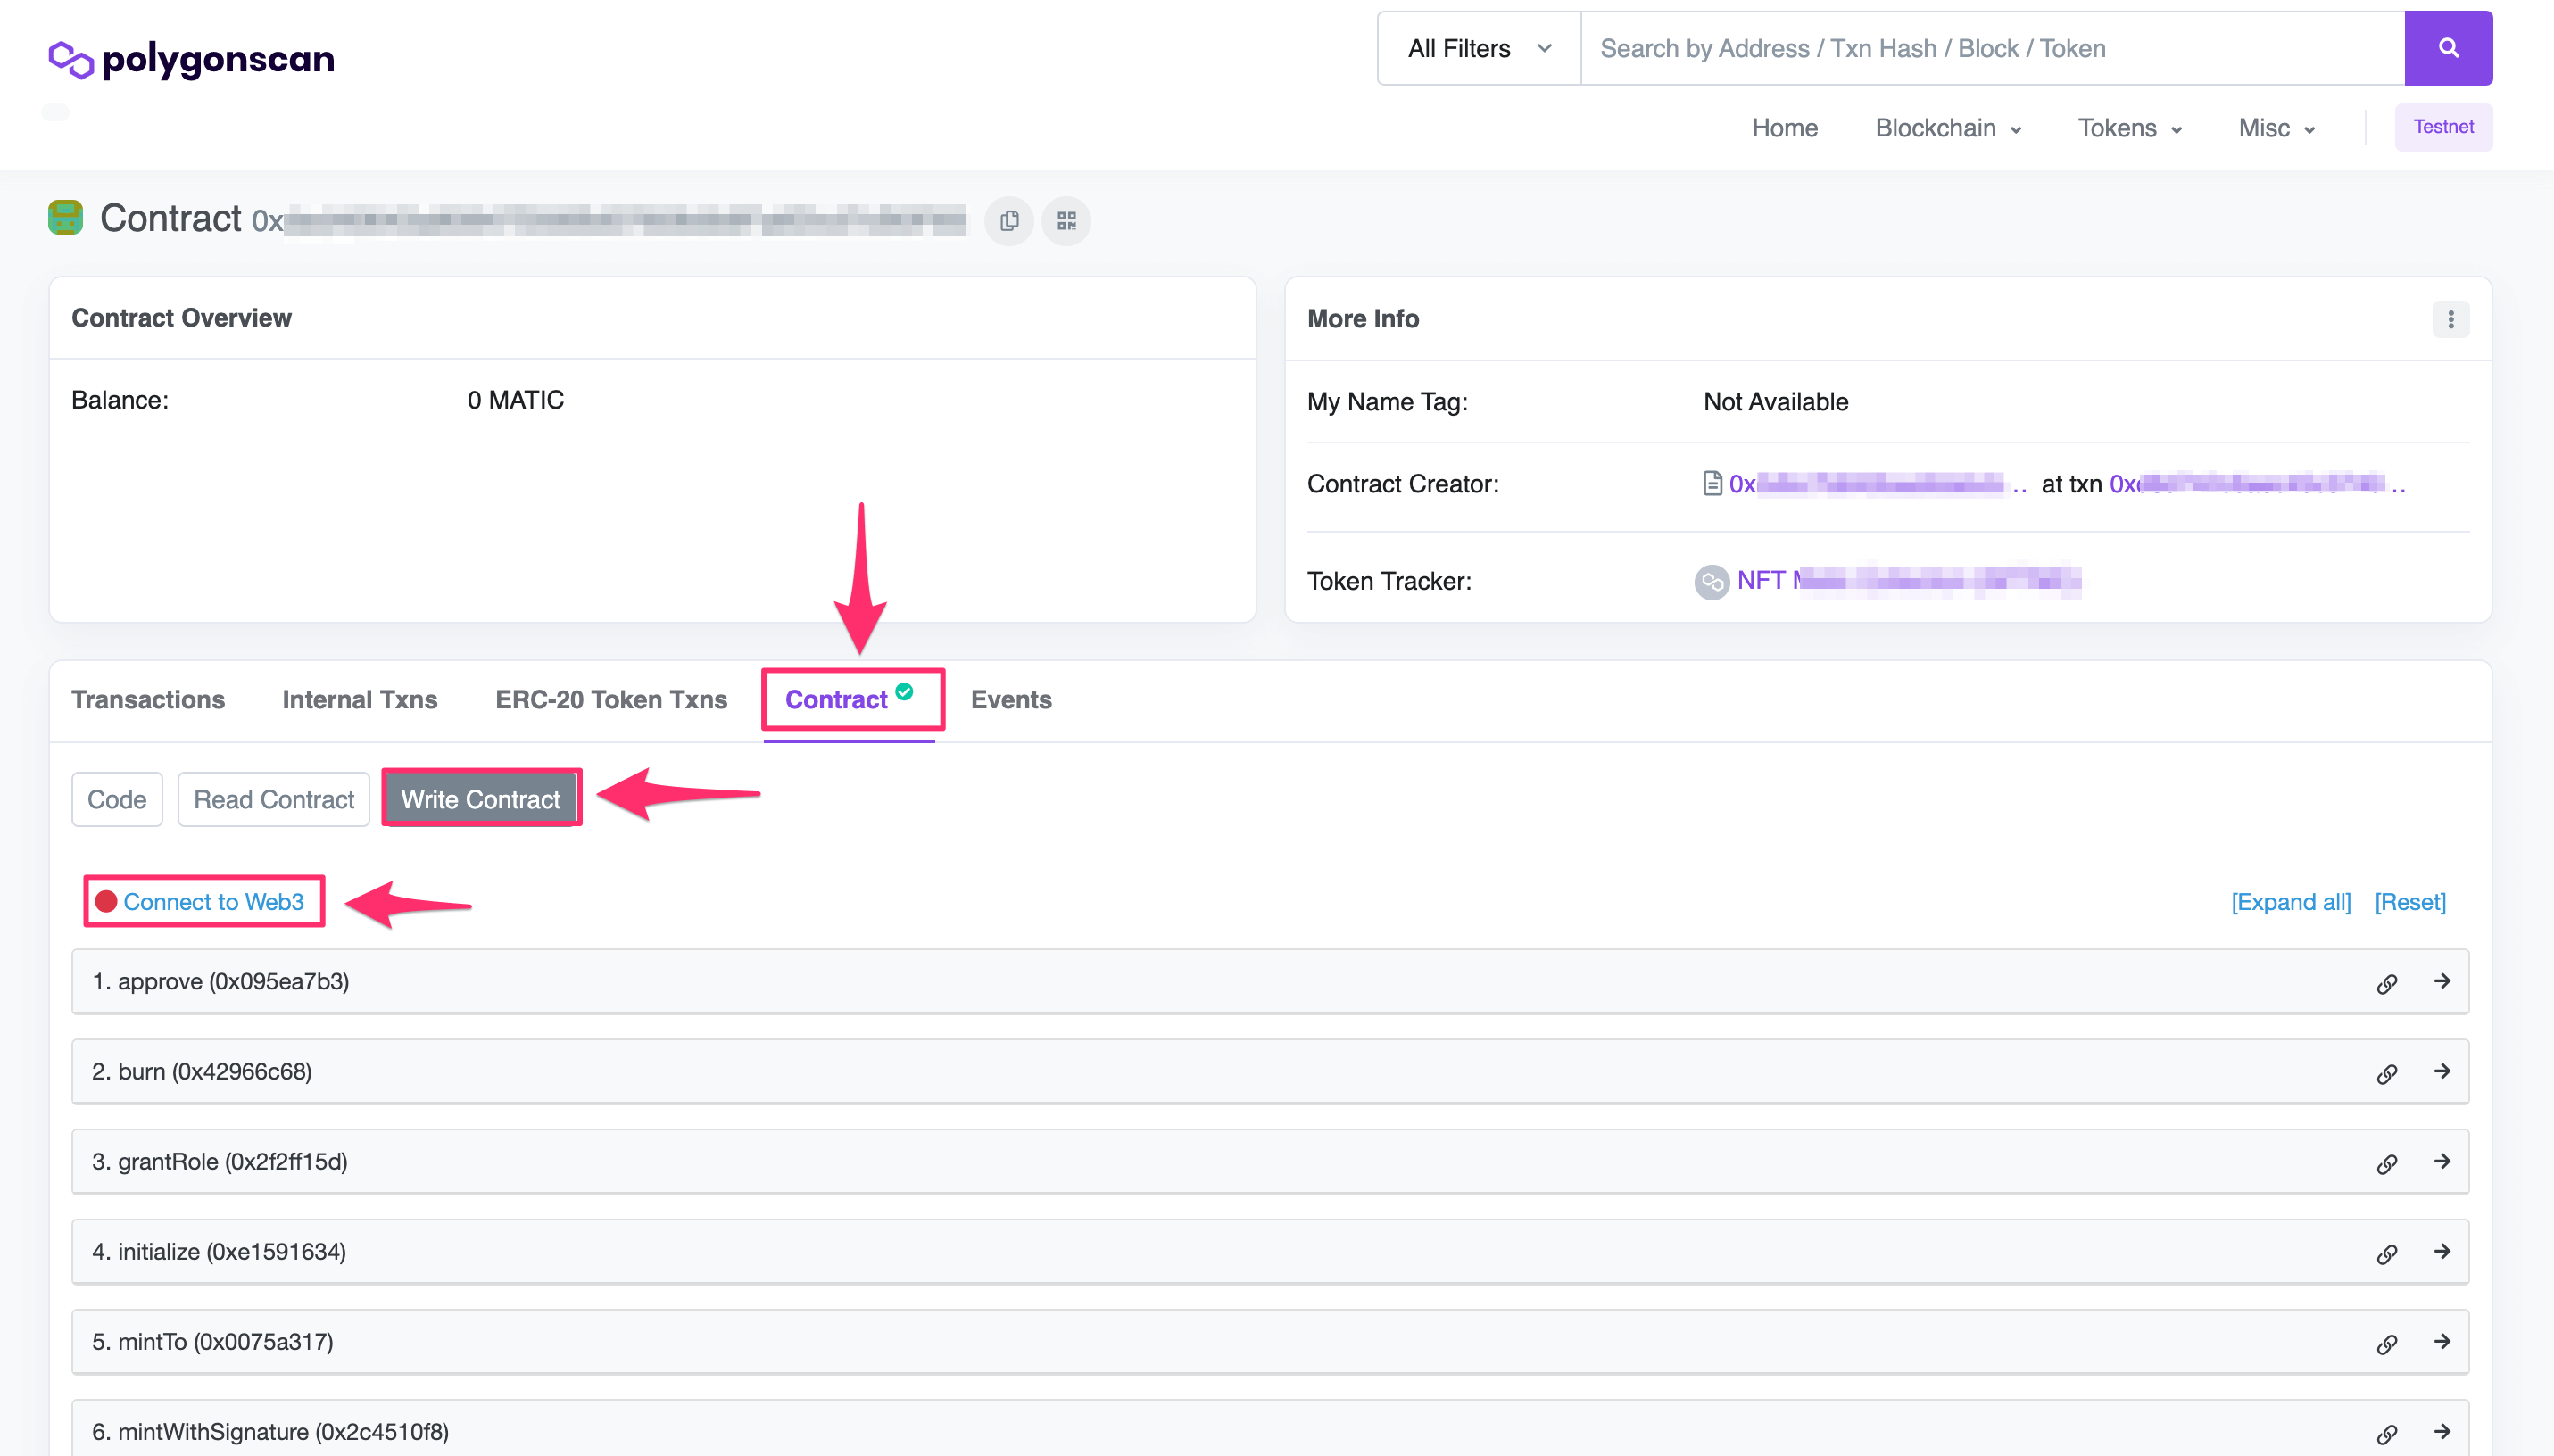Image resolution: width=2554 pixels, height=1456 pixels.
Task: Click the address search input field
Action: [1990, 48]
